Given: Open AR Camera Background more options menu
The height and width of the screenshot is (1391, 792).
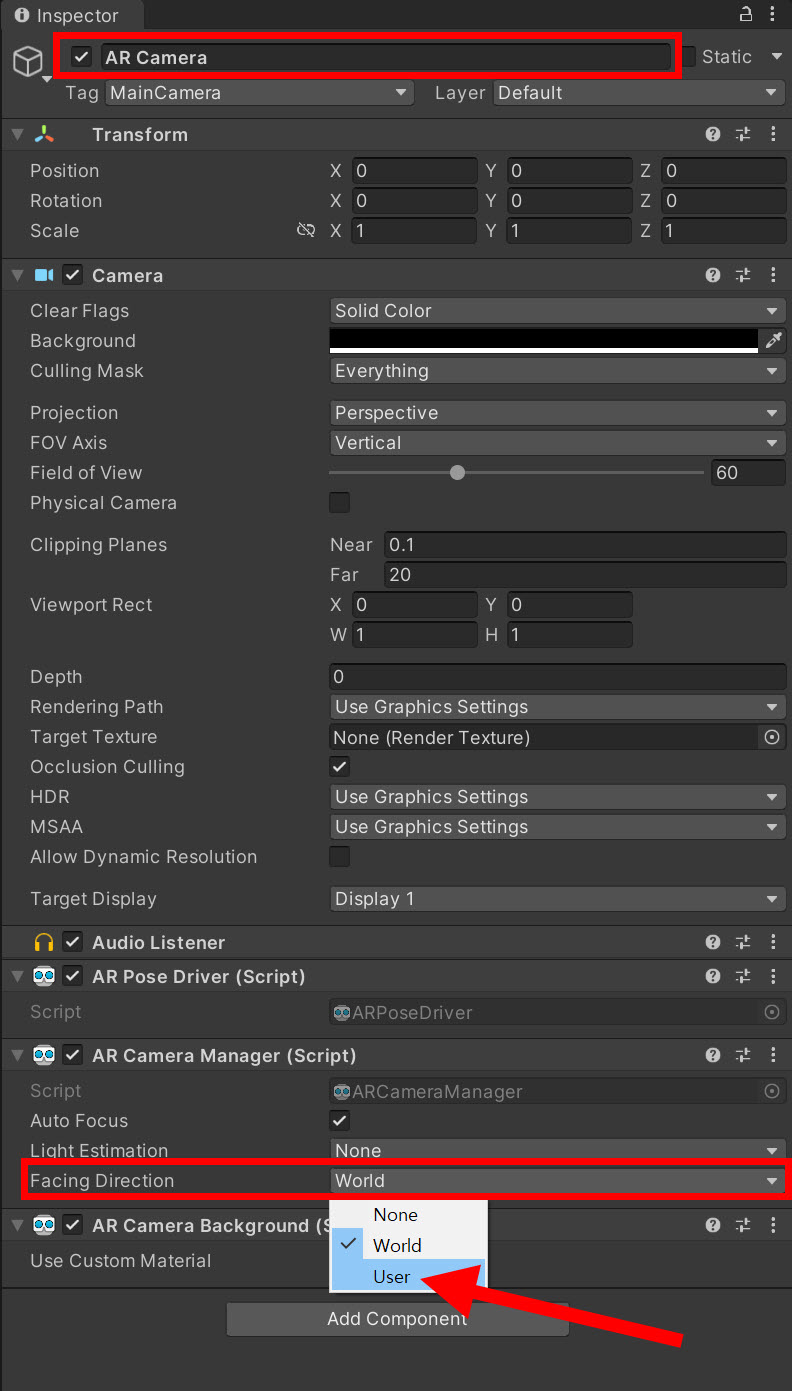Looking at the screenshot, I should tap(772, 1225).
